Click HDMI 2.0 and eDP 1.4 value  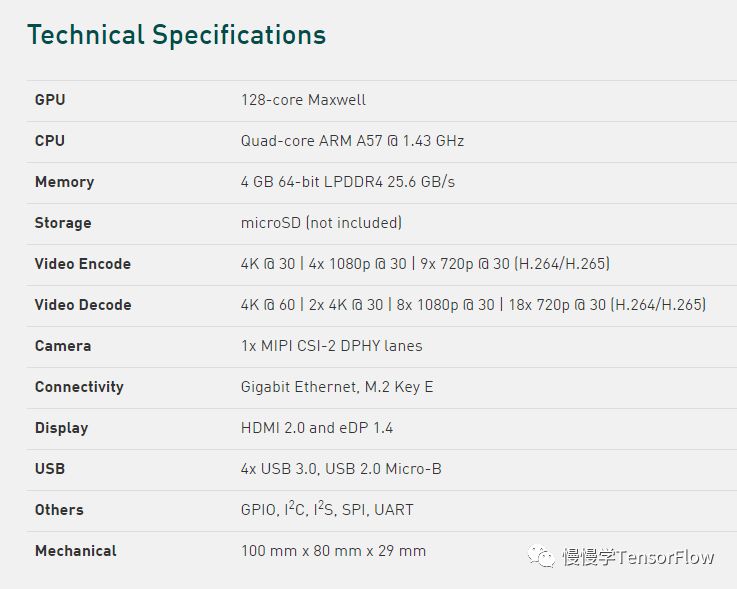pyautogui.click(x=317, y=428)
